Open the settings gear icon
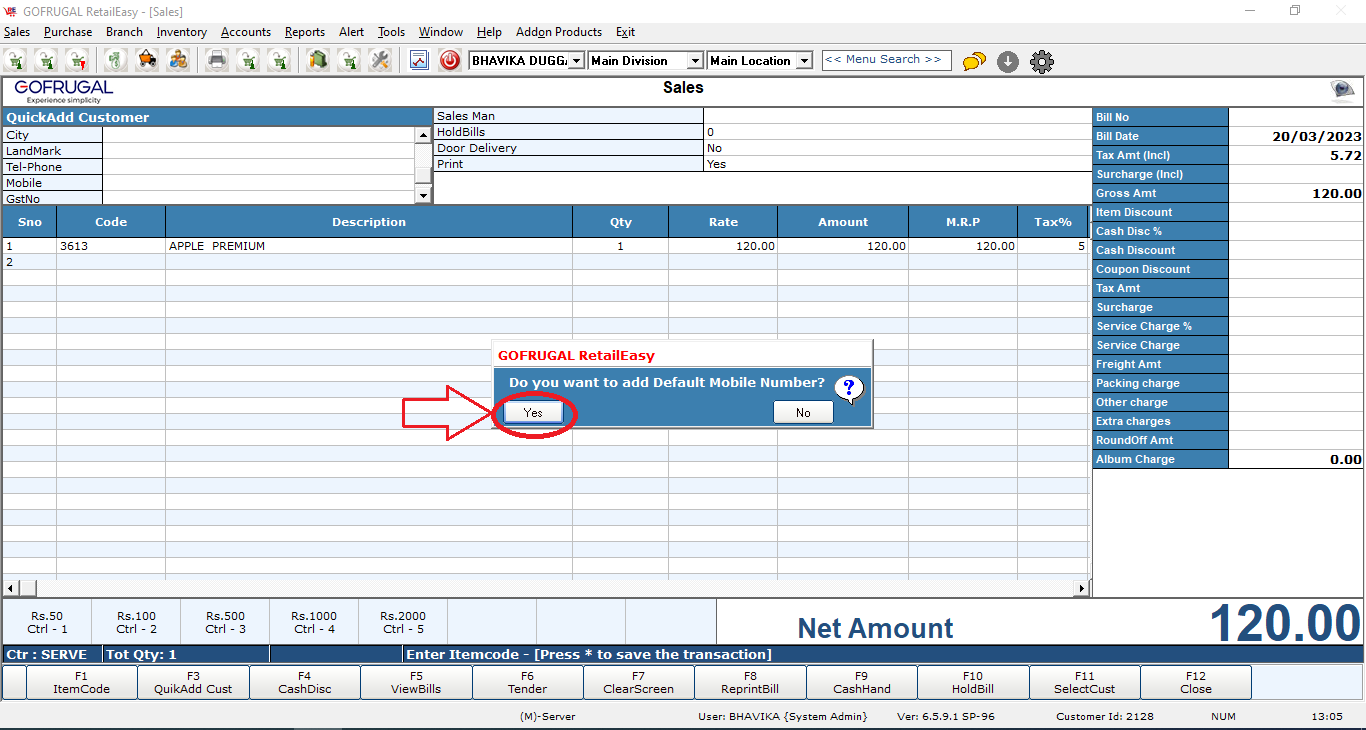This screenshot has height=730, width=1366. 1041,62
